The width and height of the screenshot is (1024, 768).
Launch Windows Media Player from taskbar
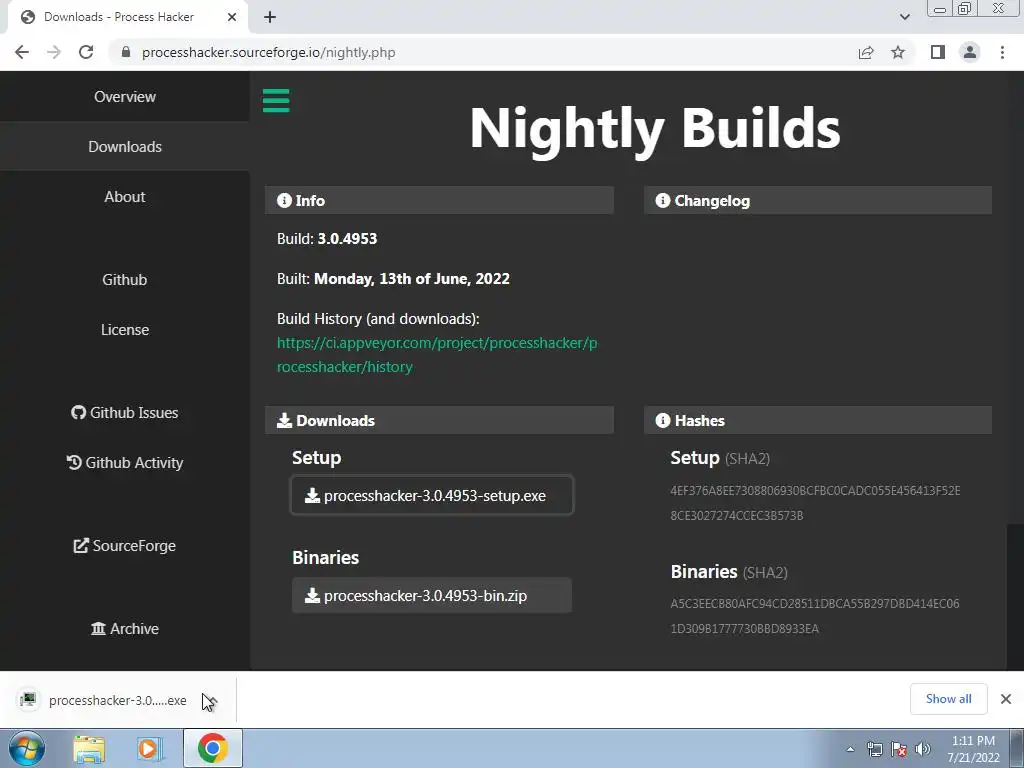click(150, 748)
